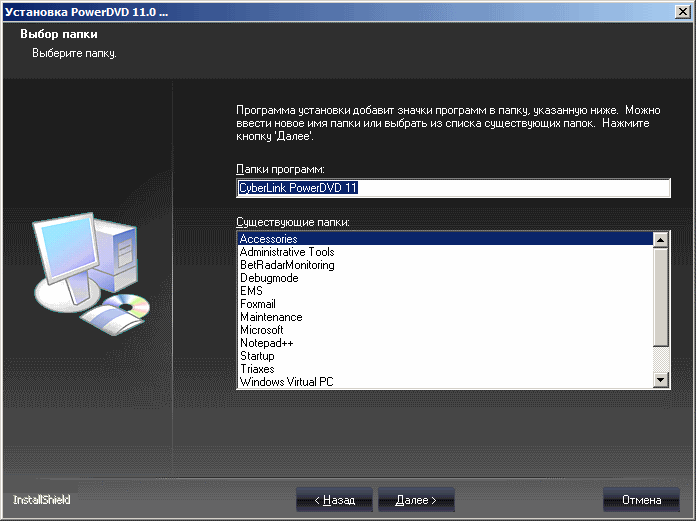
Task: Select Notepad++ folder entry
Action: 445,343
